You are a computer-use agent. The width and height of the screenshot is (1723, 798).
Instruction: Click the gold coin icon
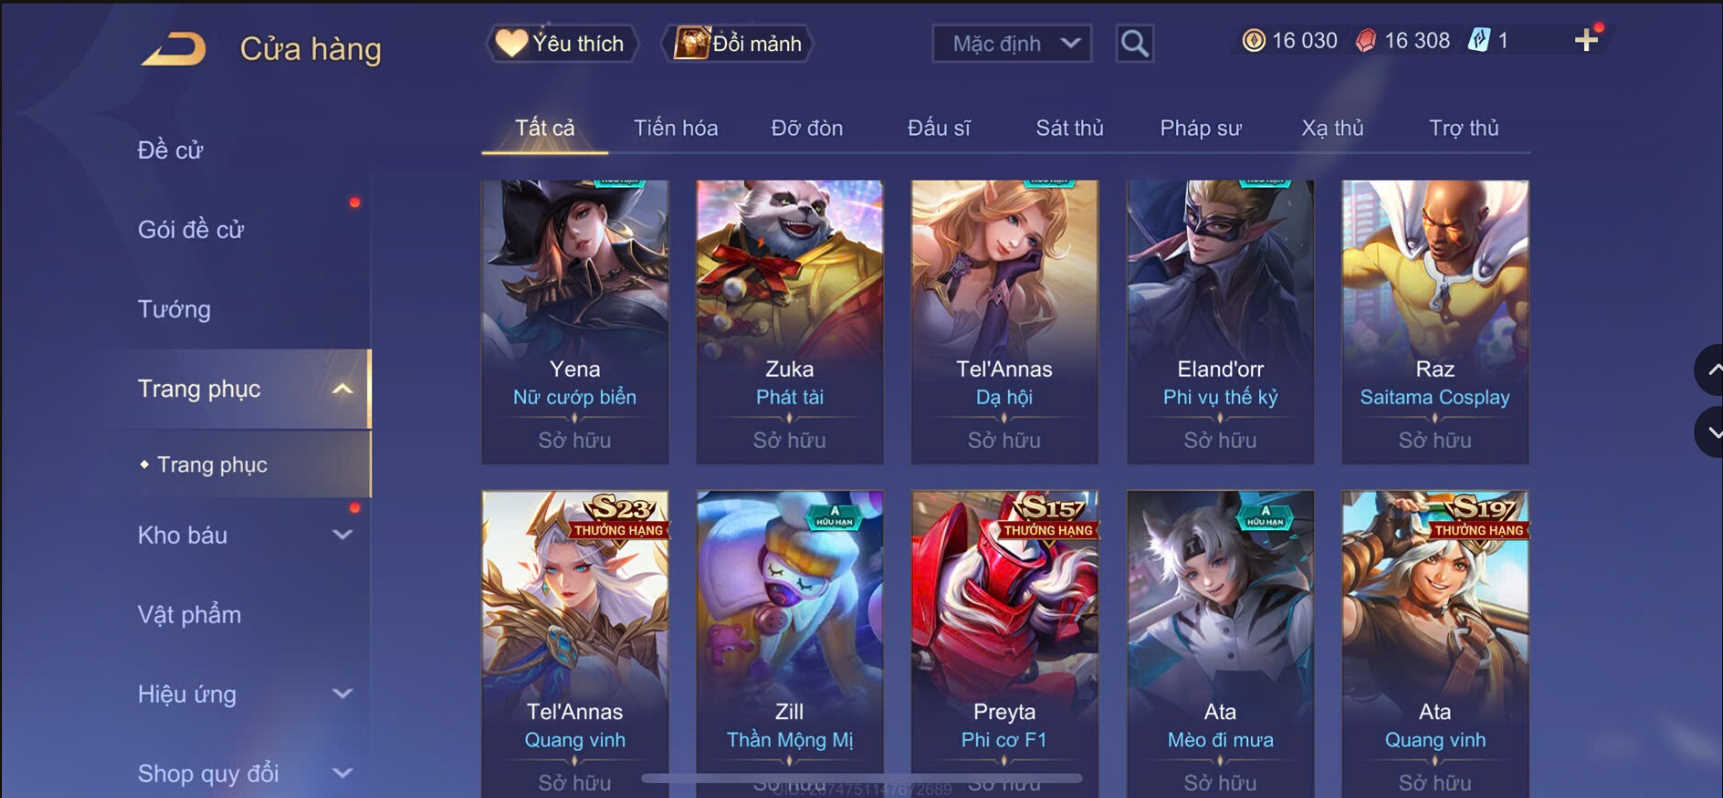[1253, 40]
